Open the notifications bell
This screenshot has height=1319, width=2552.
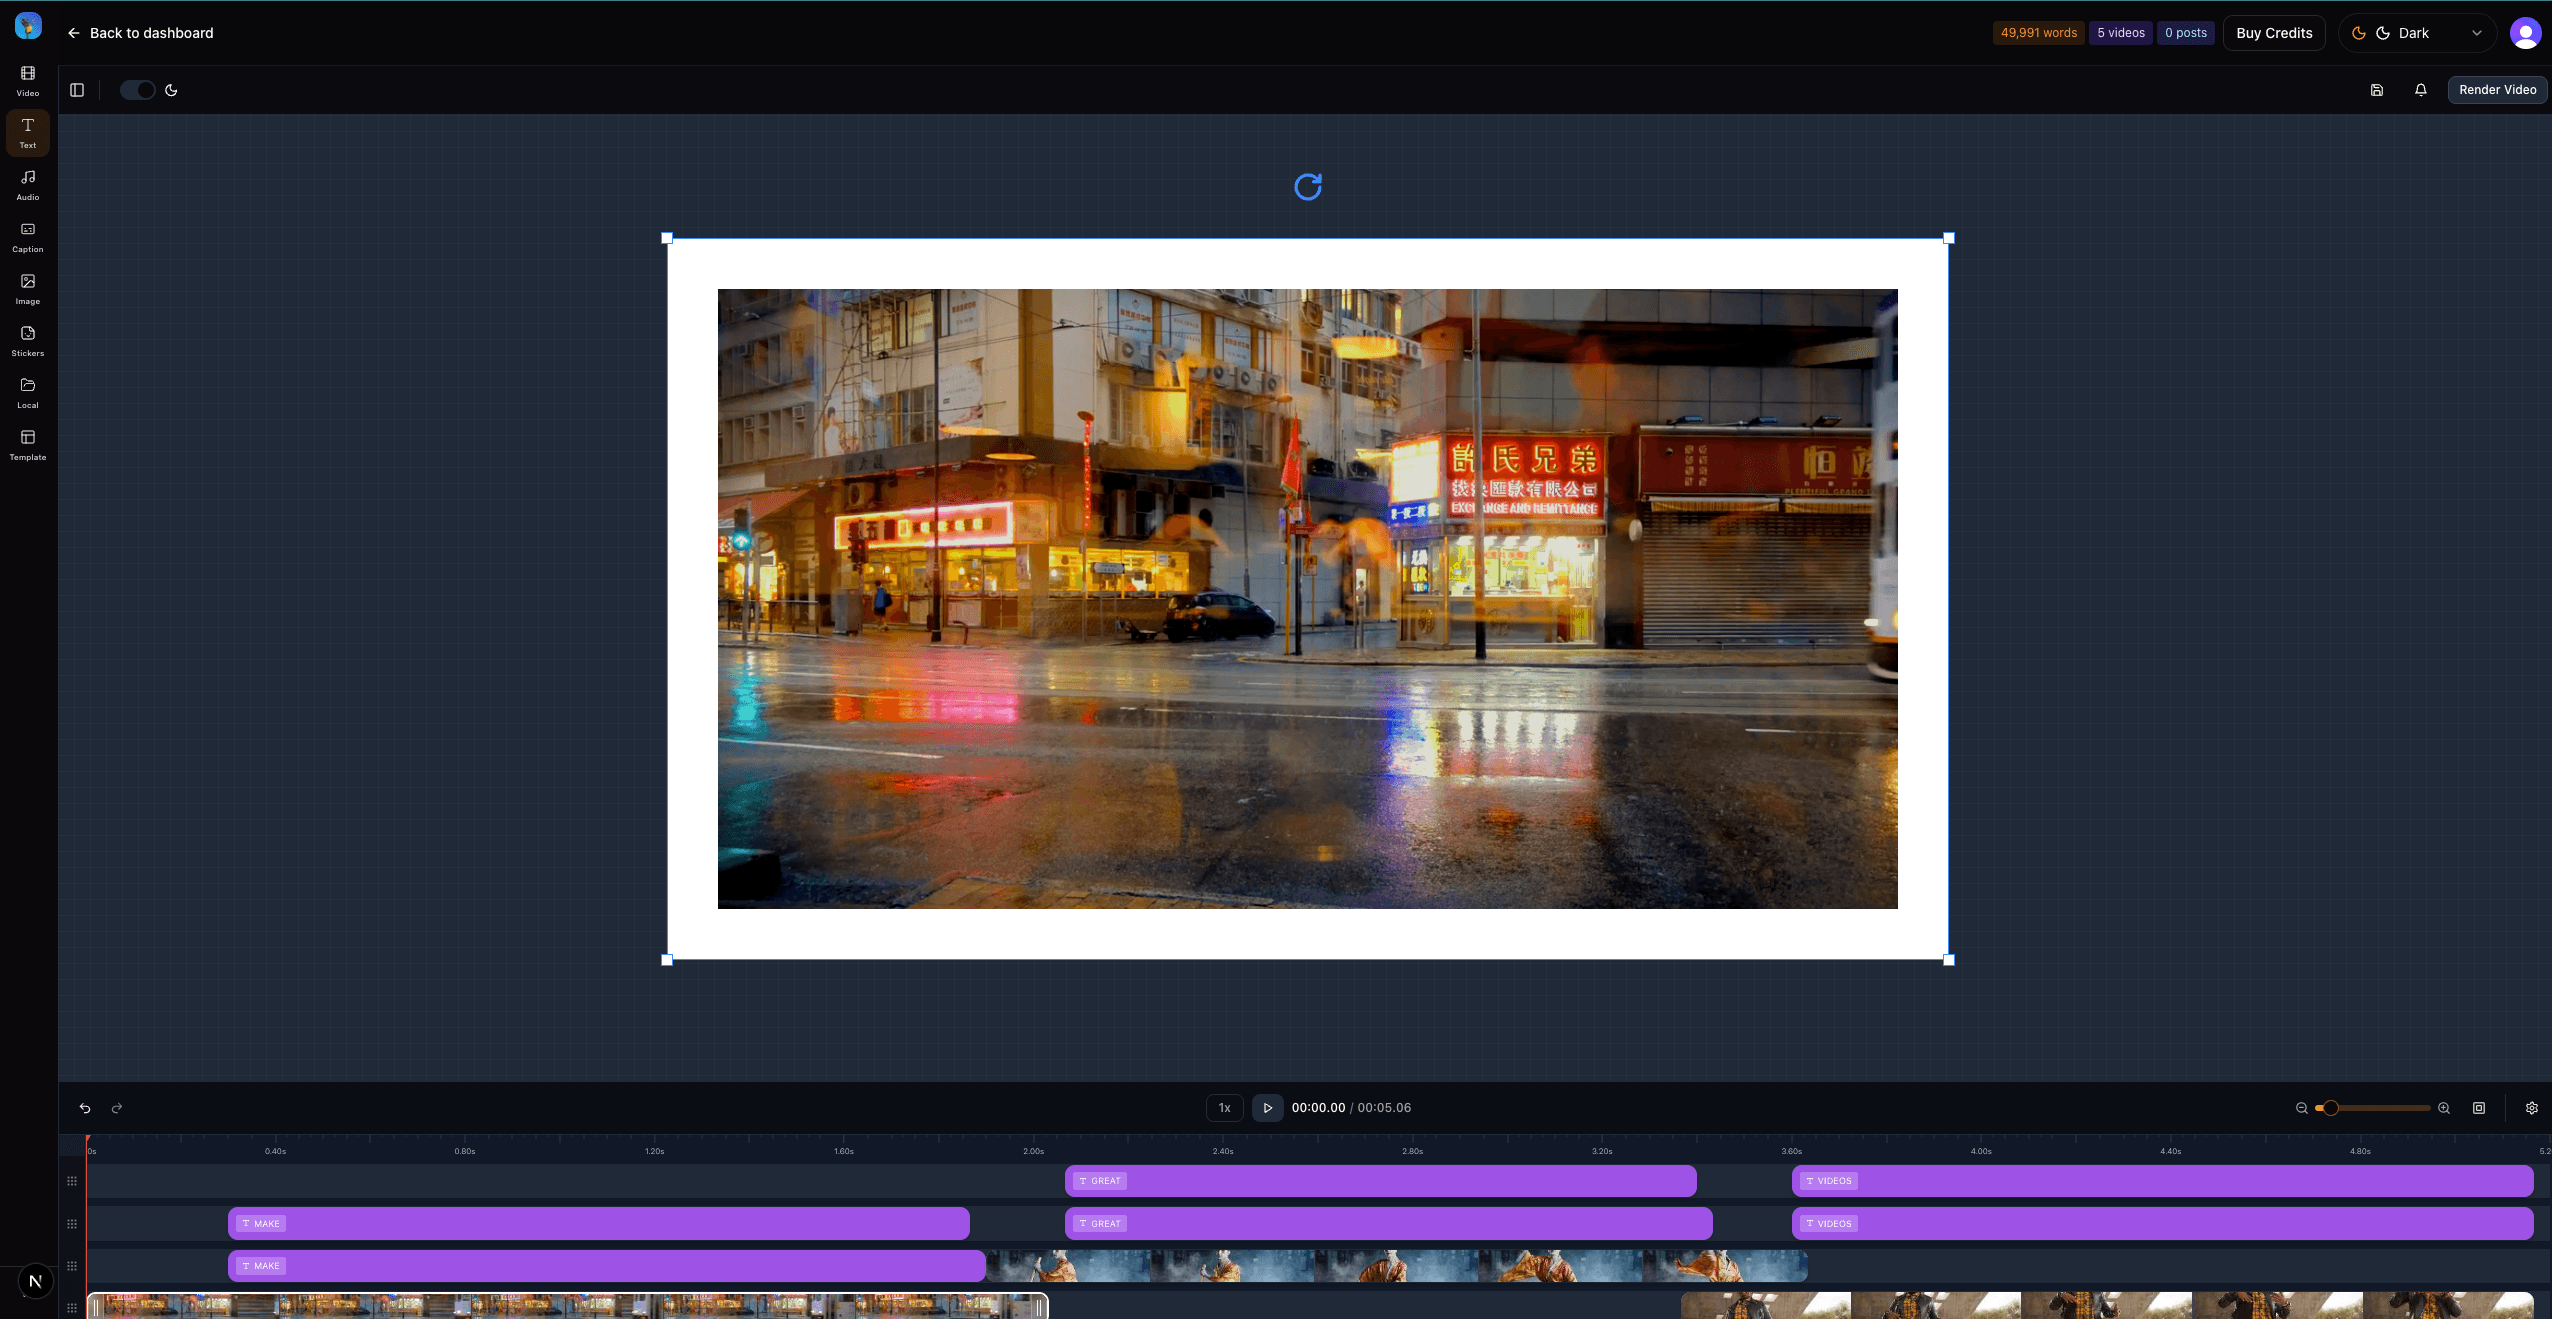[2420, 90]
